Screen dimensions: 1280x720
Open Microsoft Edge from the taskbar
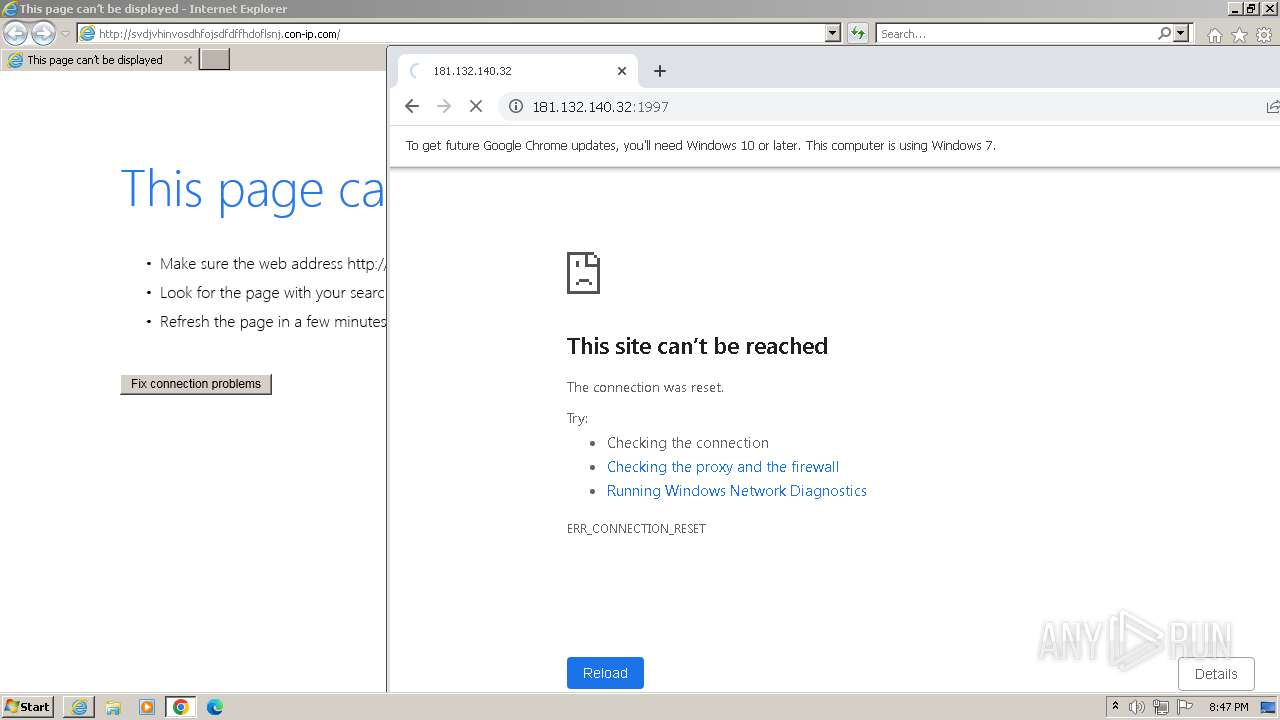pyautogui.click(x=215, y=707)
